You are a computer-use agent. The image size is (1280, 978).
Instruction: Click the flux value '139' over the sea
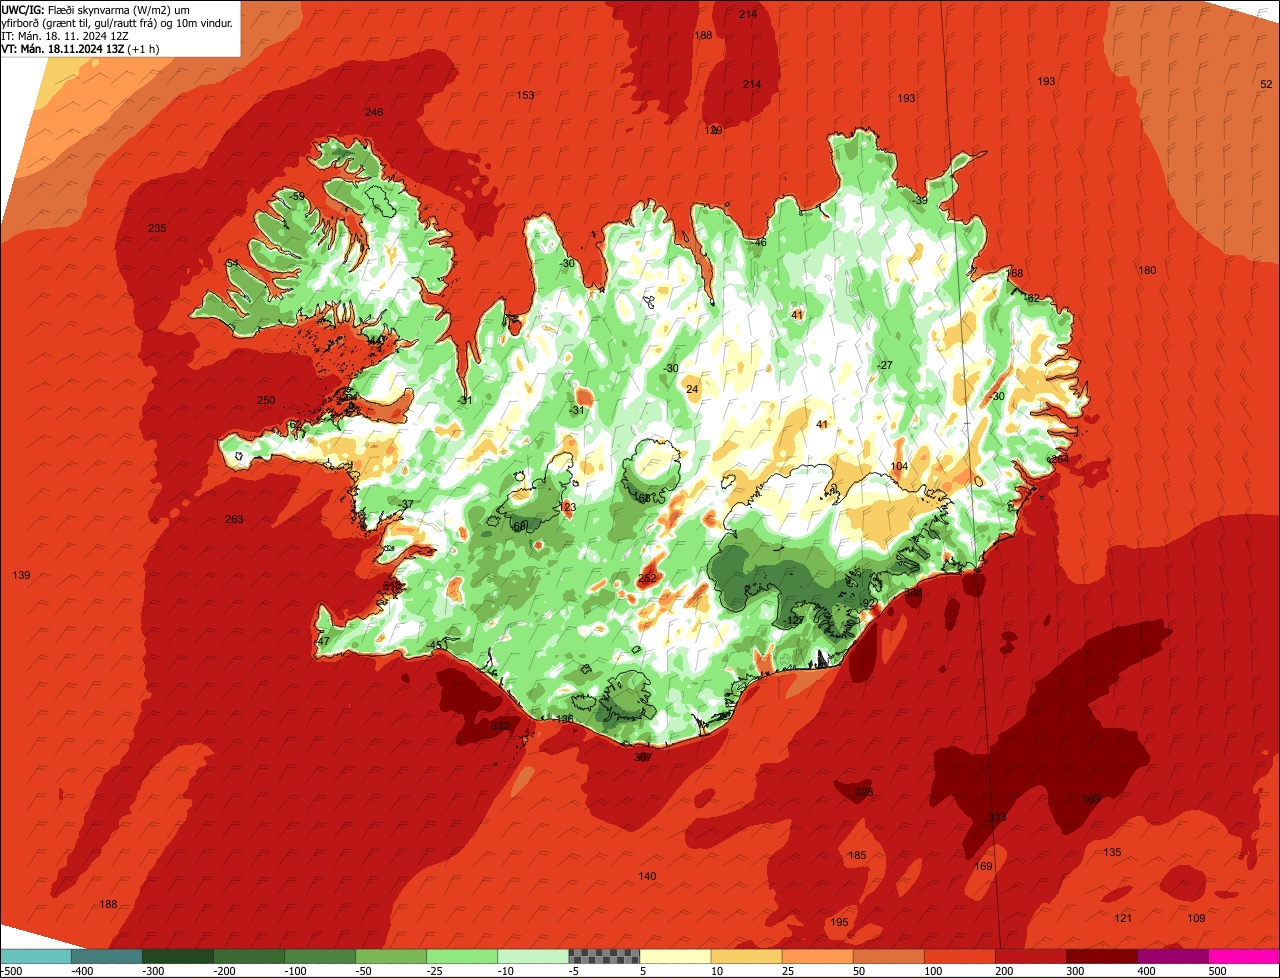click(21, 575)
